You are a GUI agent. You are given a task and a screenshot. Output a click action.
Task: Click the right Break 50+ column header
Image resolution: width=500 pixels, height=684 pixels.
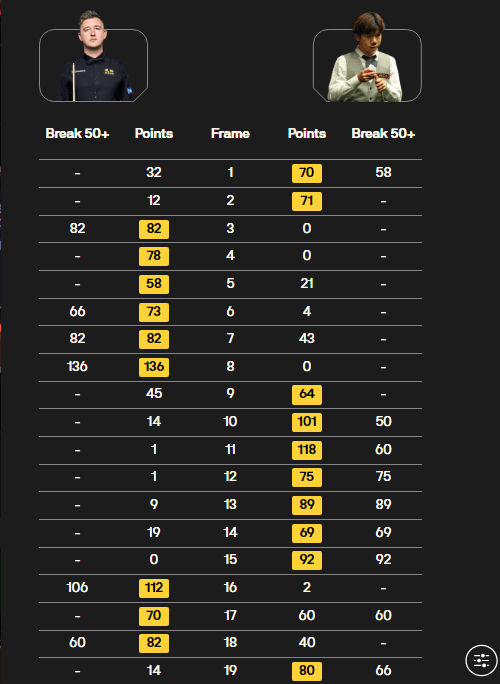tap(383, 133)
